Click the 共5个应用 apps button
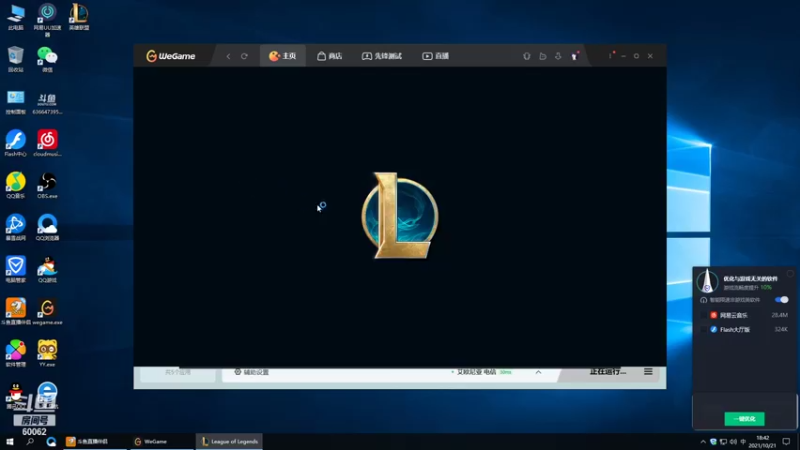 (x=178, y=373)
